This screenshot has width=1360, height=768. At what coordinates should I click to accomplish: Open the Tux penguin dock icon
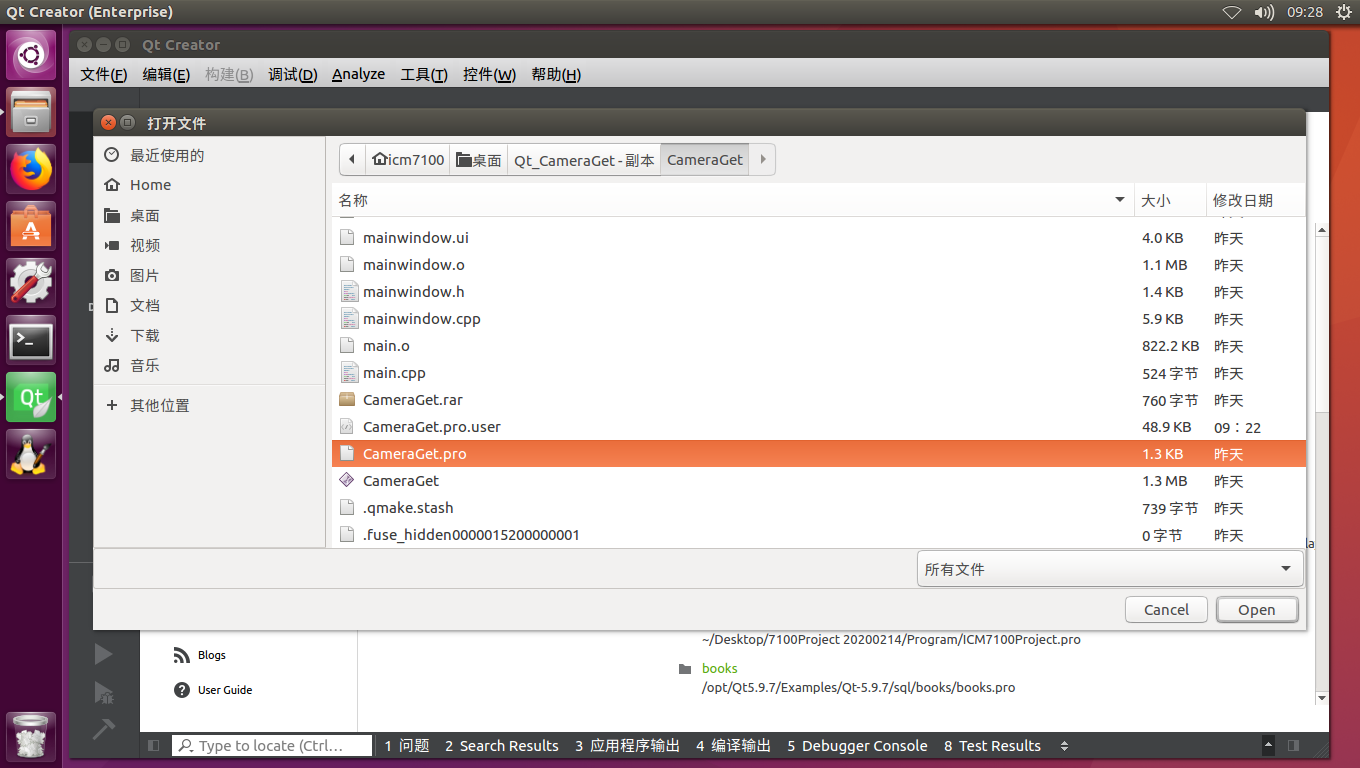31,454
